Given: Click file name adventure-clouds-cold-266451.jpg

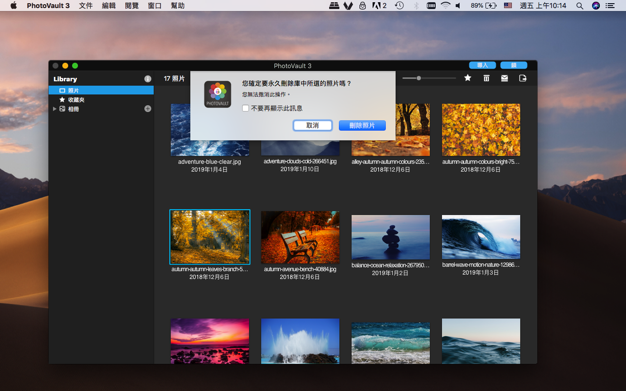Looking at the screenshot, I should point(300,161).
